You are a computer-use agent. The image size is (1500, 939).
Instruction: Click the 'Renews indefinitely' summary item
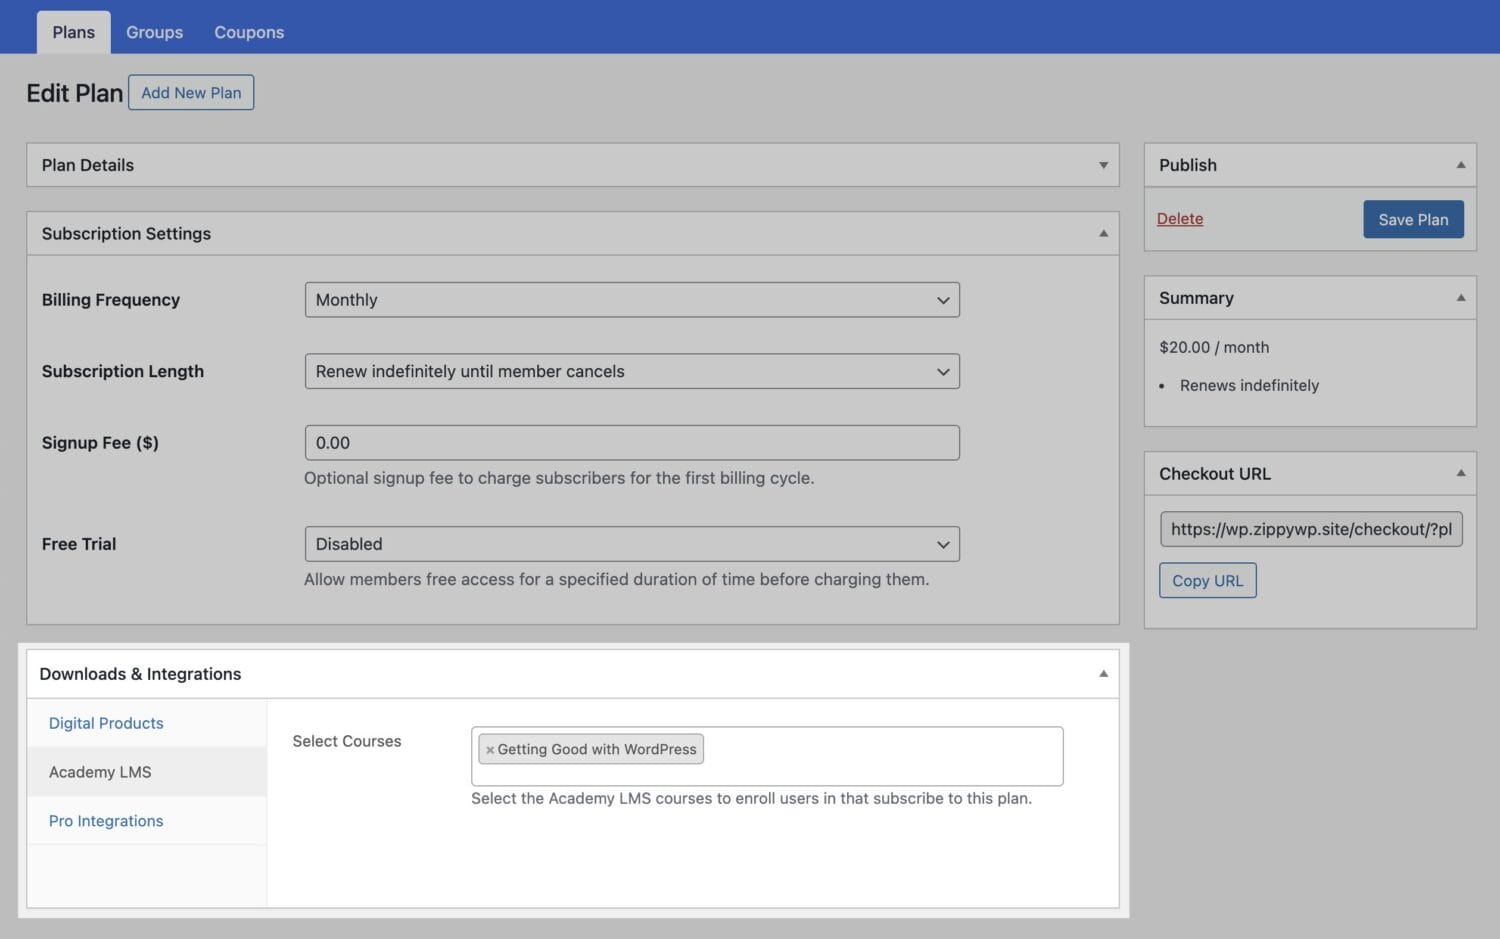tap(1249, 385)
